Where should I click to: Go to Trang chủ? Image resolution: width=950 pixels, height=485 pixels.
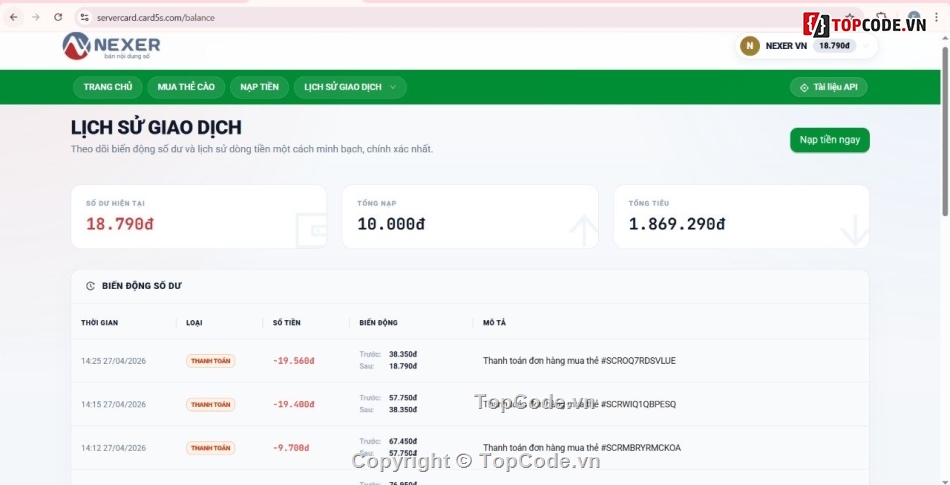pyautogui.click(x=108, y=87)
